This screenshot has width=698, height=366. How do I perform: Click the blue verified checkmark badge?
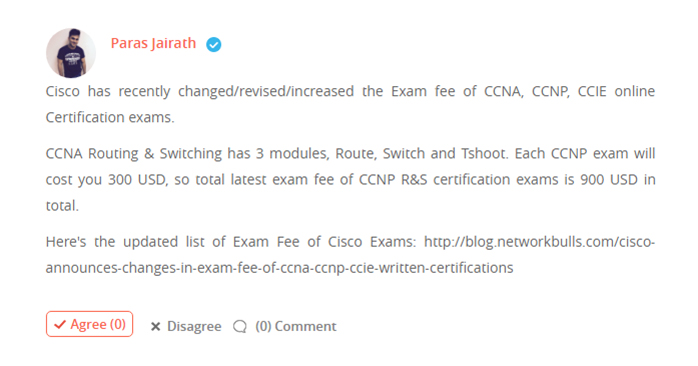214,45
